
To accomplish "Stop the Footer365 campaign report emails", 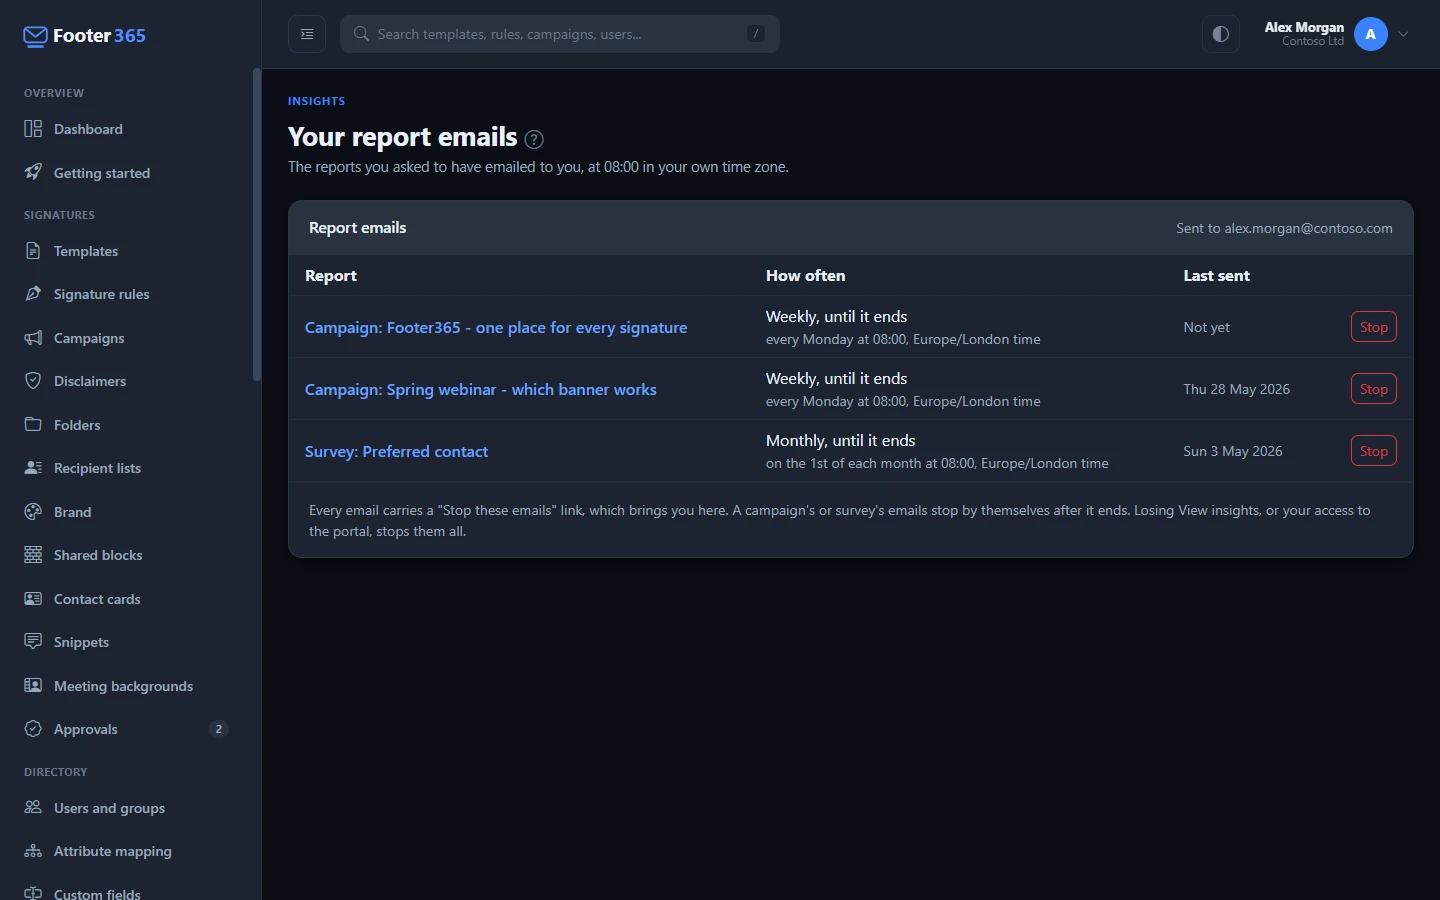I will tap(1373, 327).
